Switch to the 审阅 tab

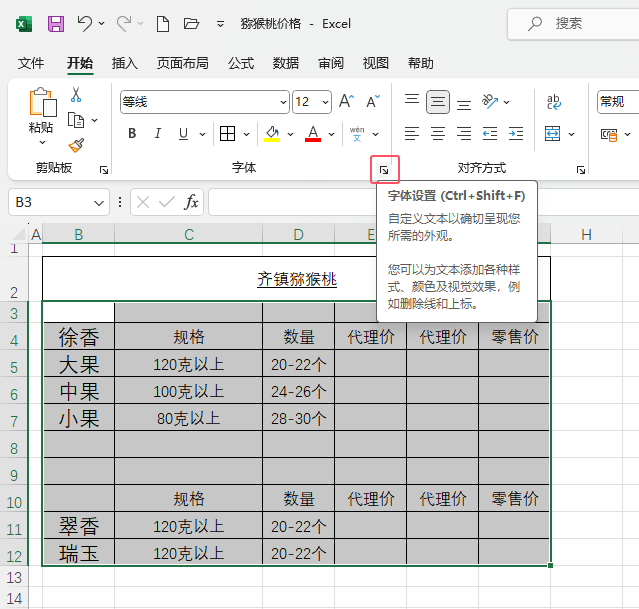pos(331,63)
